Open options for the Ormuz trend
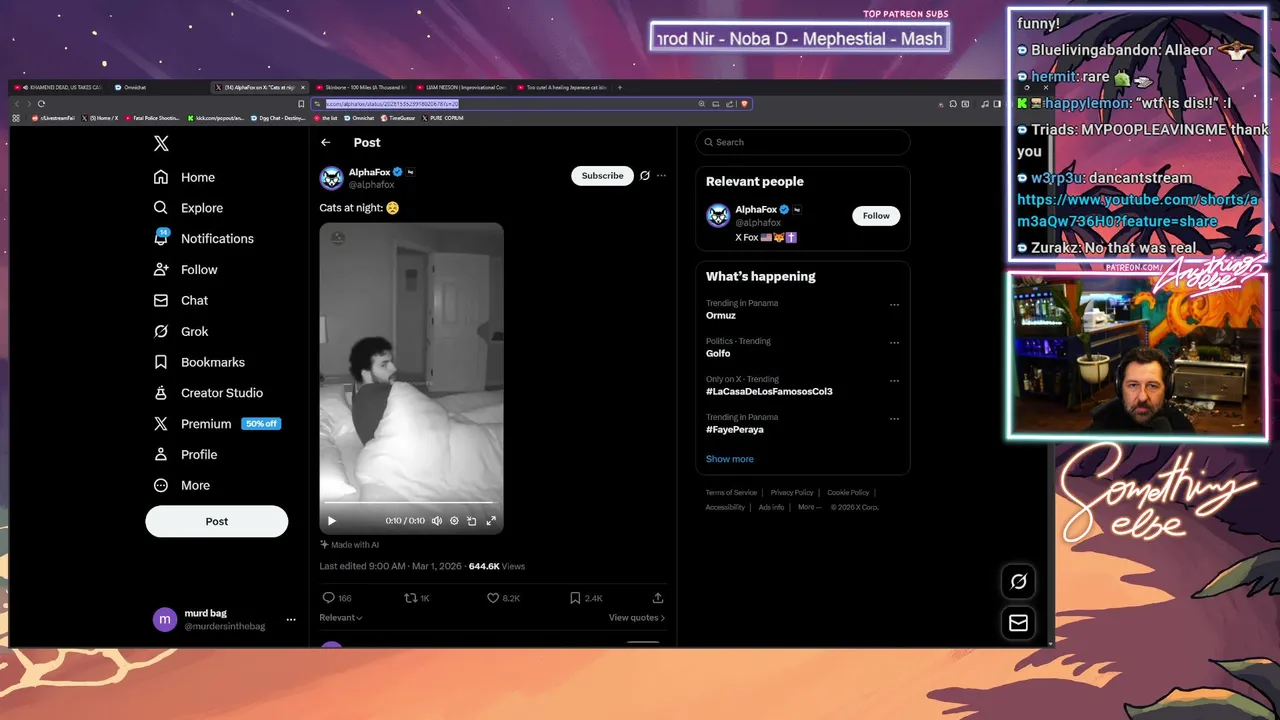This screenshot has height=720, width=1280. (x=894, y=305)
